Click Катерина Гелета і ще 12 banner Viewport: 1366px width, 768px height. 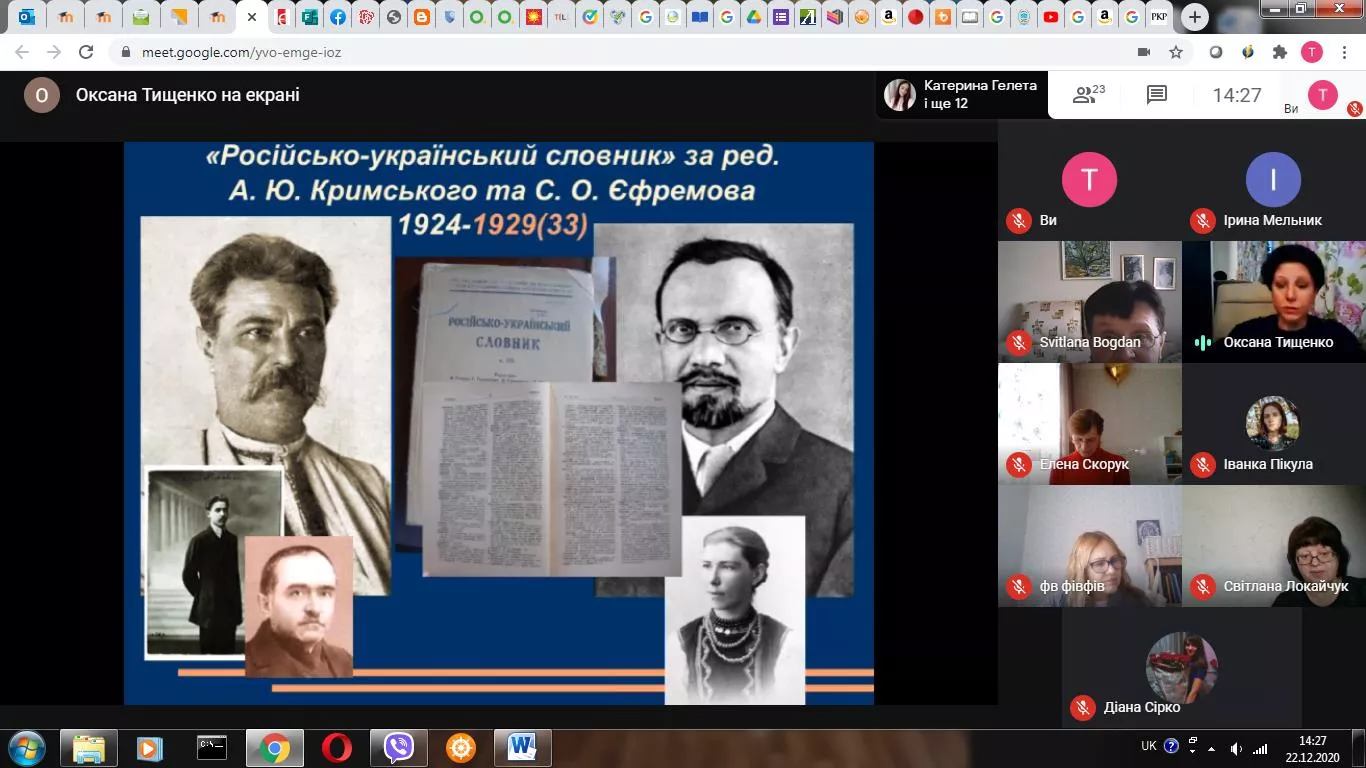click(x=958, y=95)
